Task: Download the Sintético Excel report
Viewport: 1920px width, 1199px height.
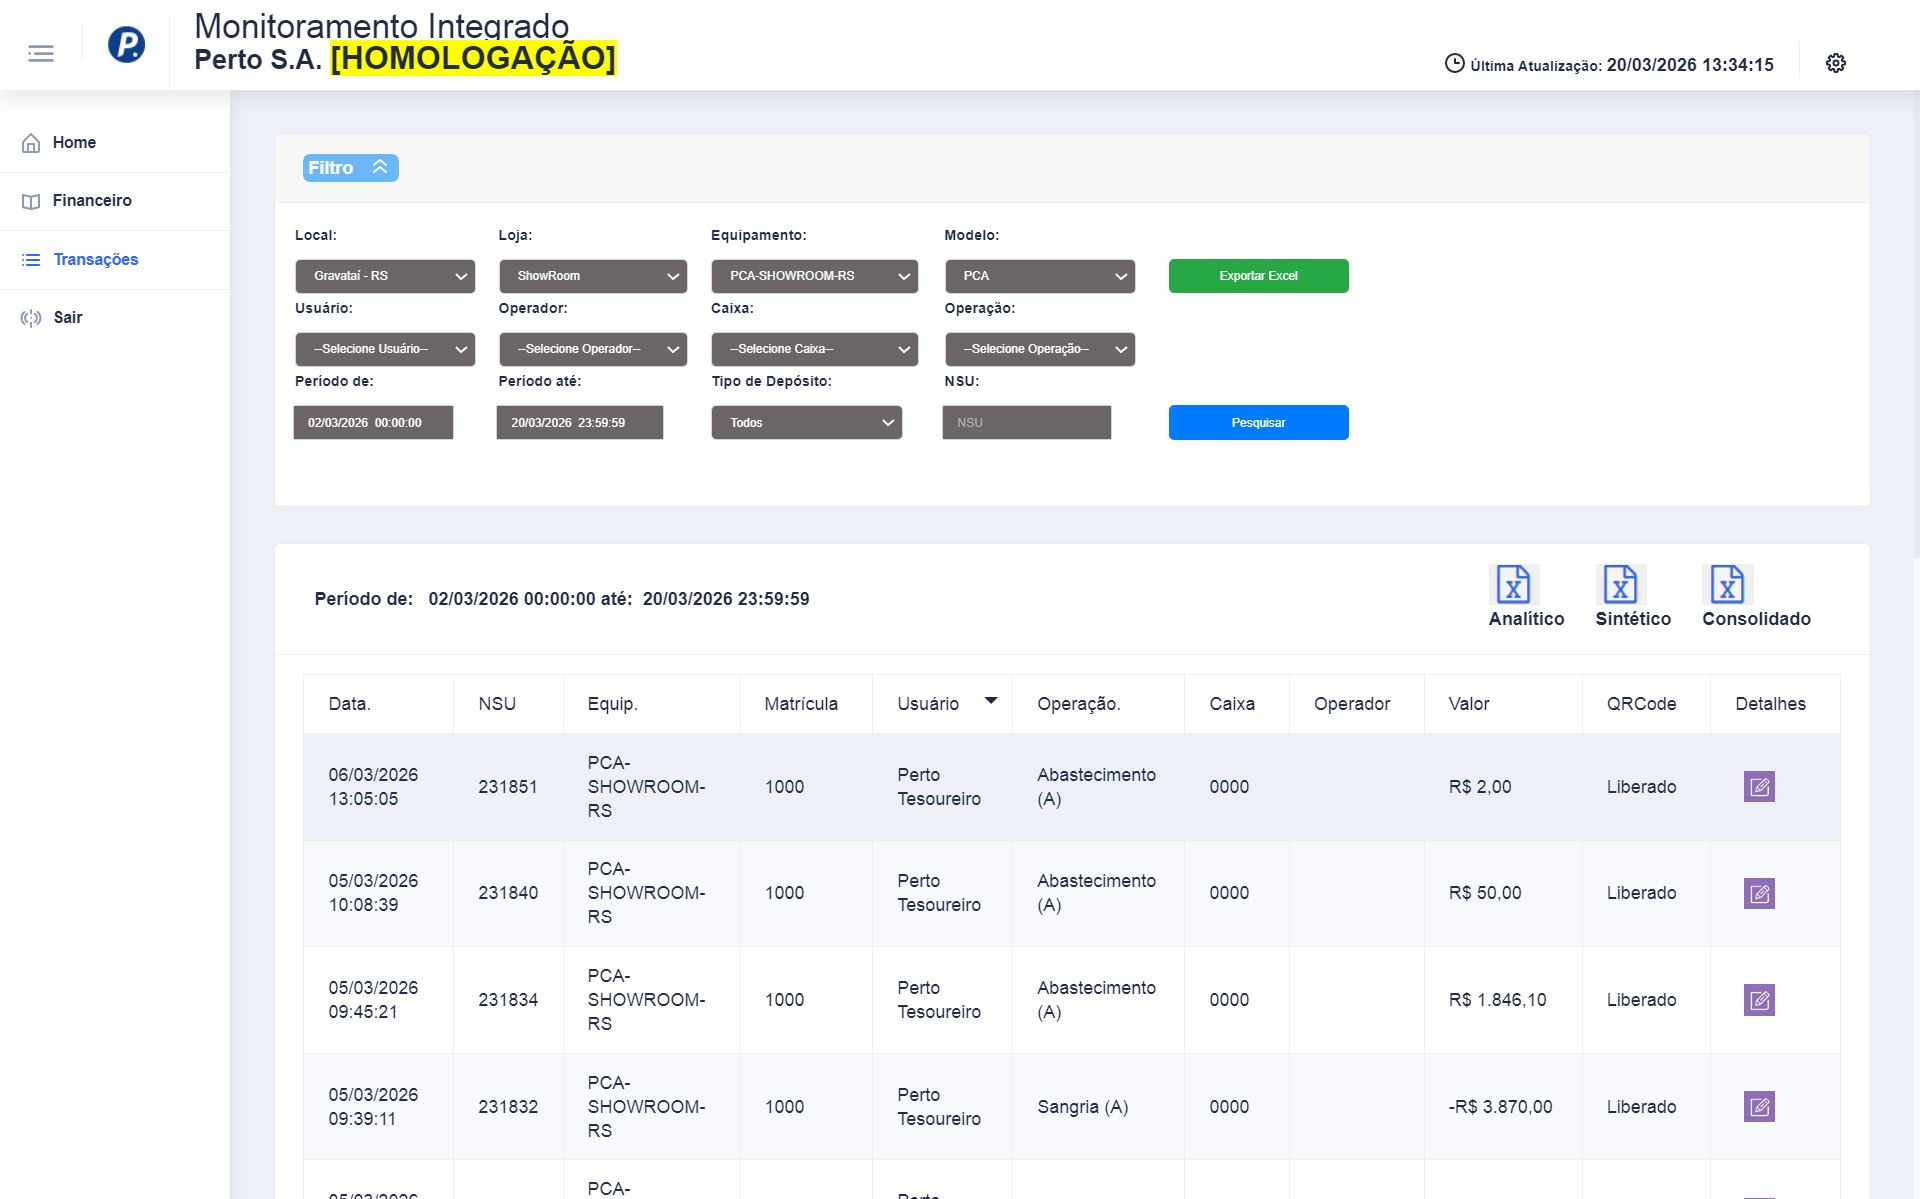Action: tap(1620, 585)
